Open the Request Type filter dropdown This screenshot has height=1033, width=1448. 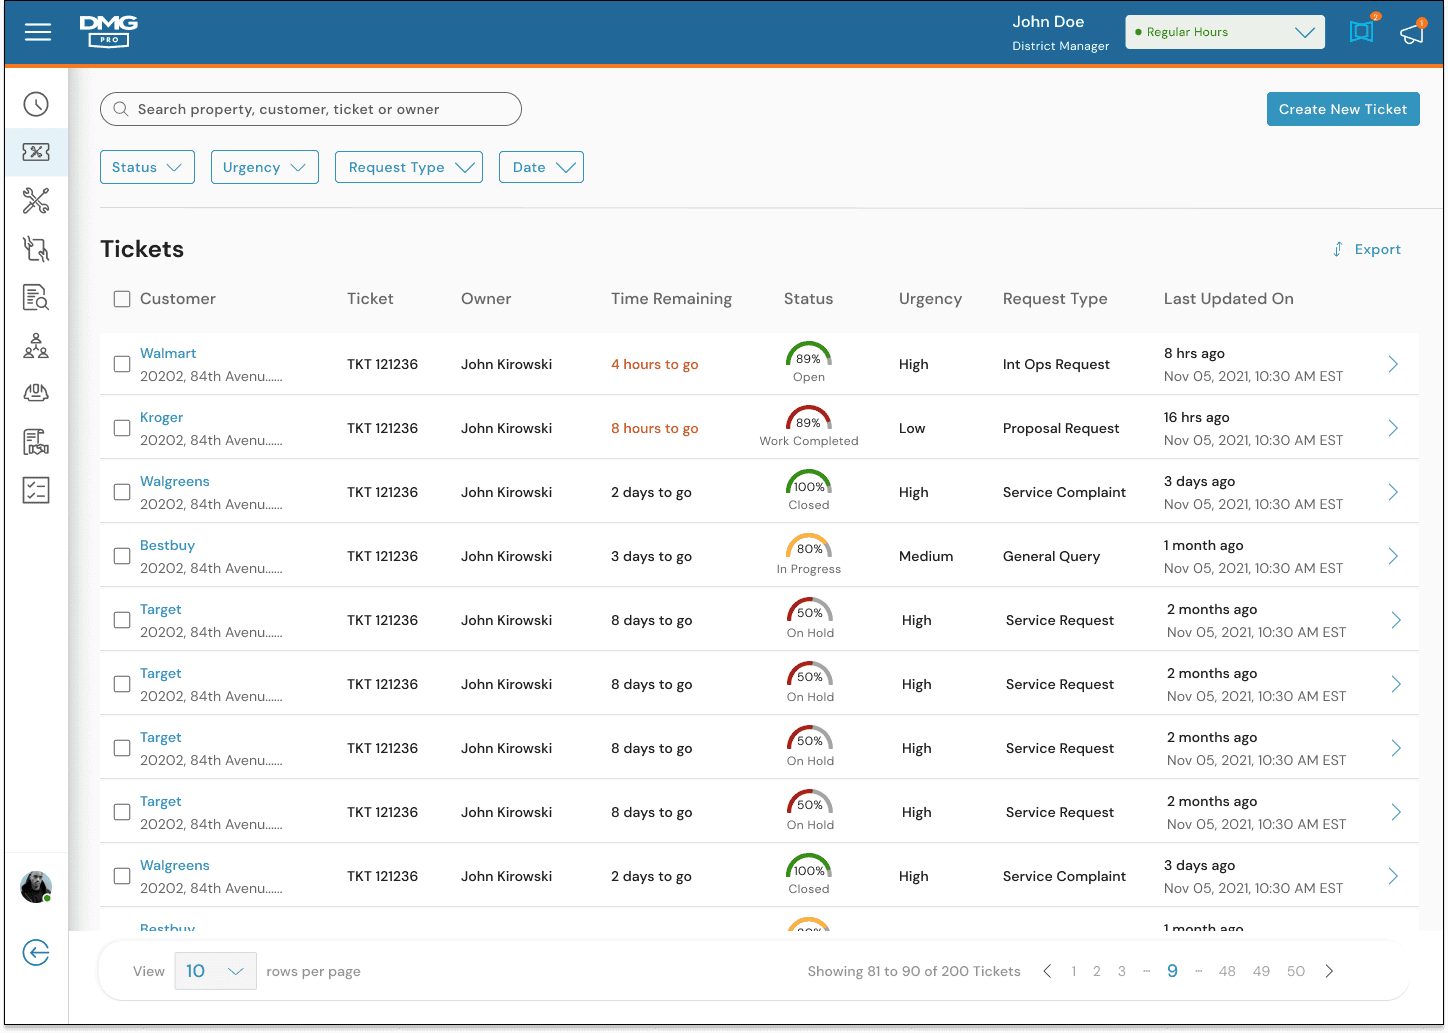(x=409, y=167)
